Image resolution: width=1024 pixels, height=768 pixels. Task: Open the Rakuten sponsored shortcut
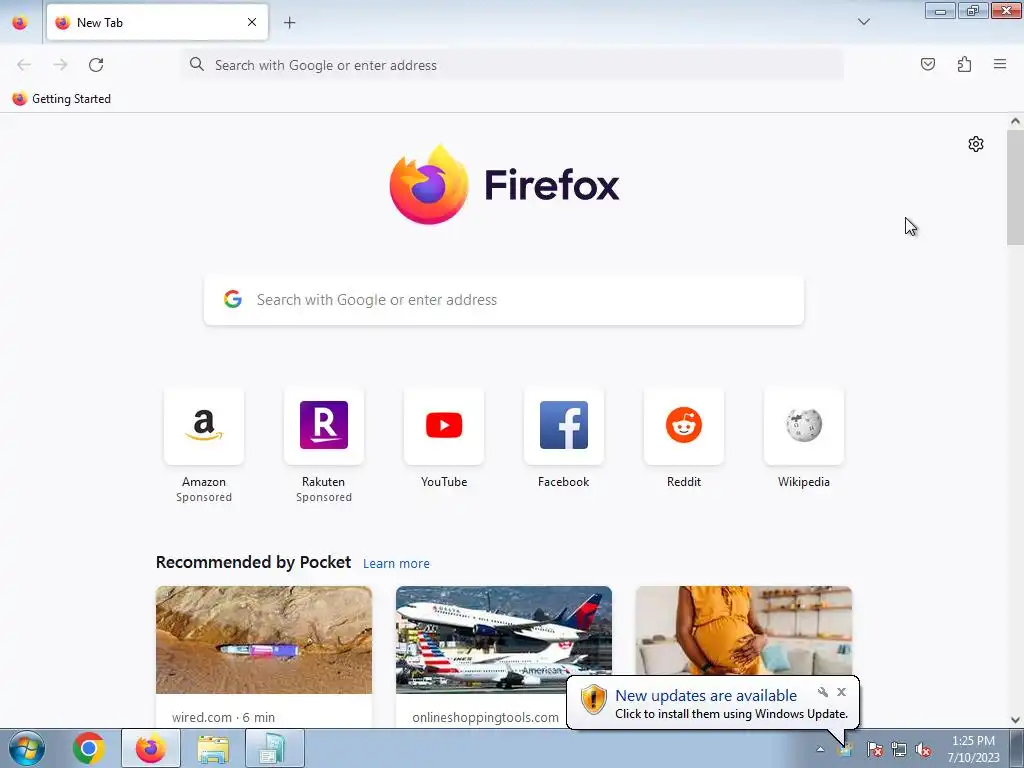(324, 426)
